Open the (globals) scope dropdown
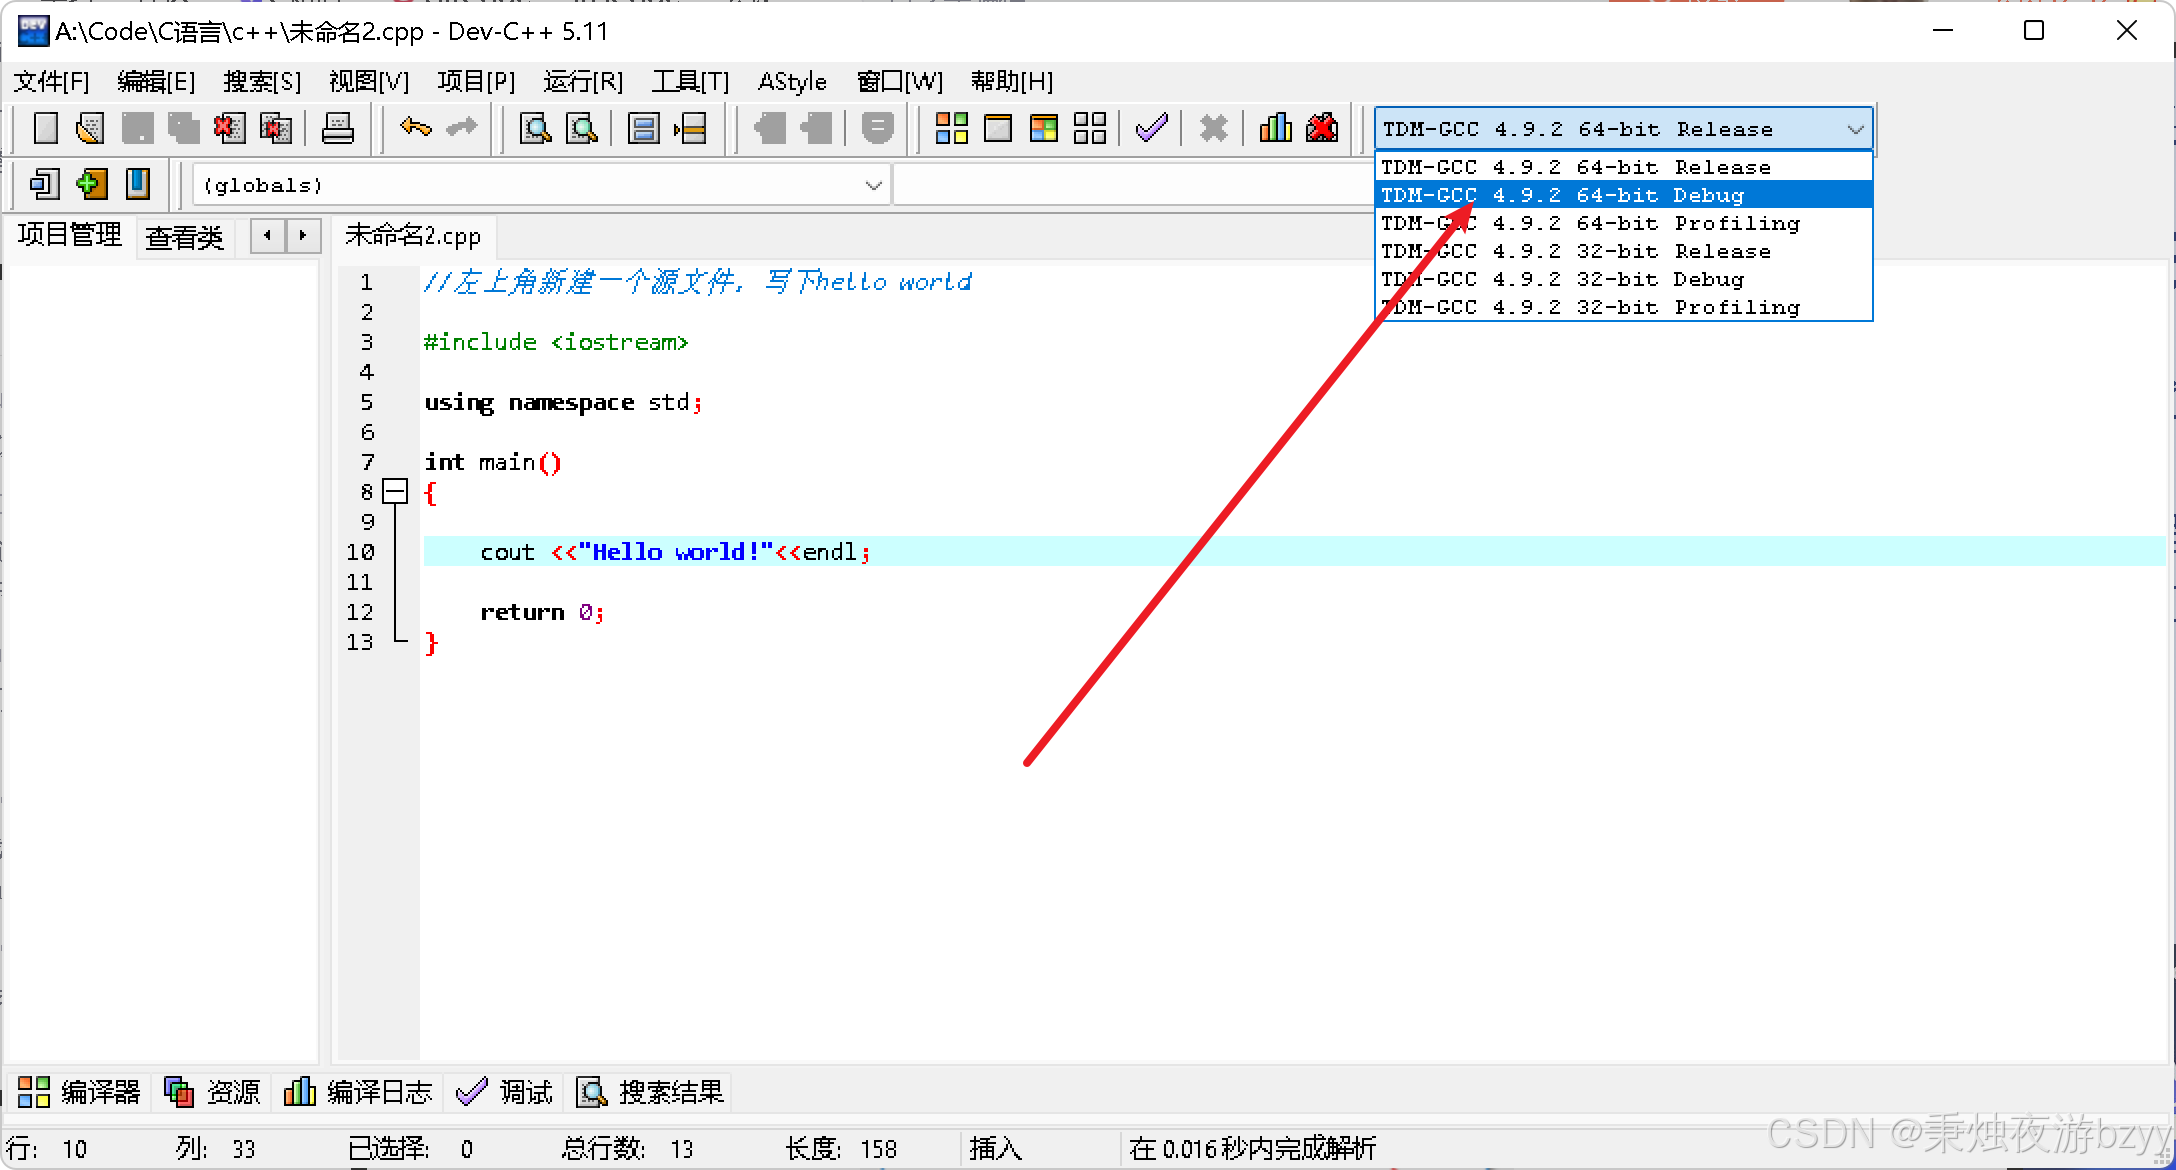 (x=873, y=185)
